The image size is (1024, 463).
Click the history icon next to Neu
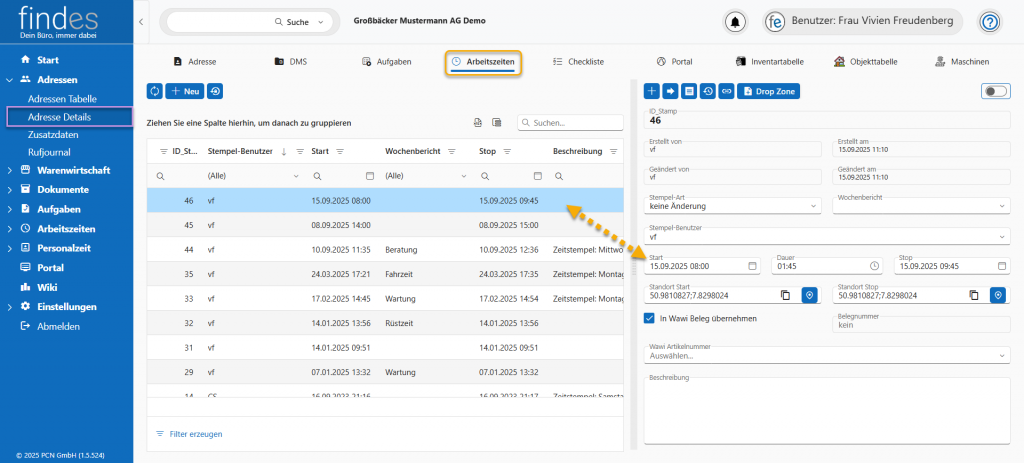[x=215, y=91]
